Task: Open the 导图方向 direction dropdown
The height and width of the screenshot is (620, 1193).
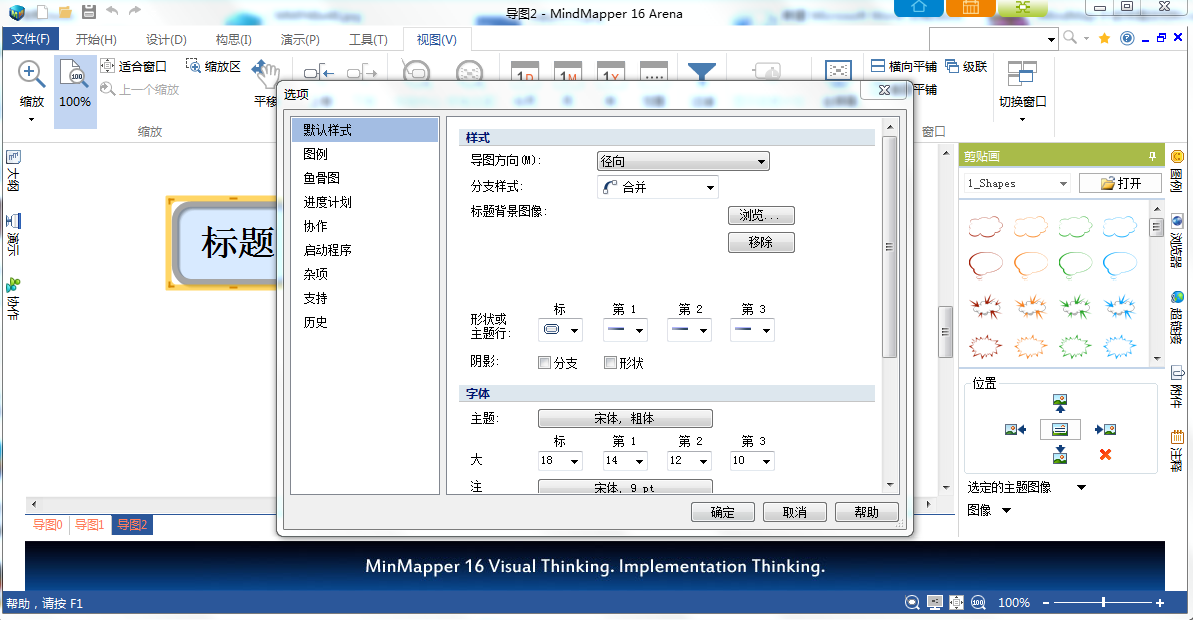Action: 683,161
